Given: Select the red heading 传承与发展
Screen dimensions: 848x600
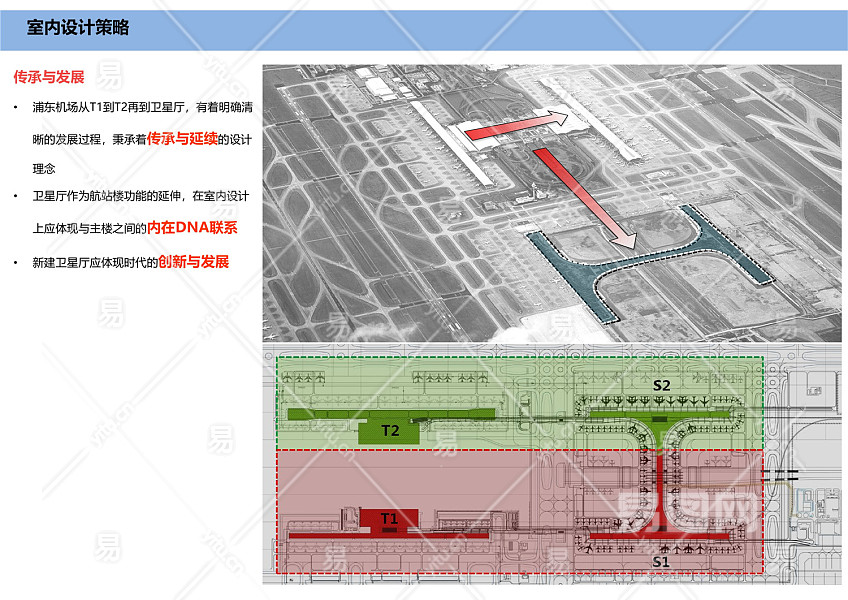Looking at the screenshot, I should 48,77.
